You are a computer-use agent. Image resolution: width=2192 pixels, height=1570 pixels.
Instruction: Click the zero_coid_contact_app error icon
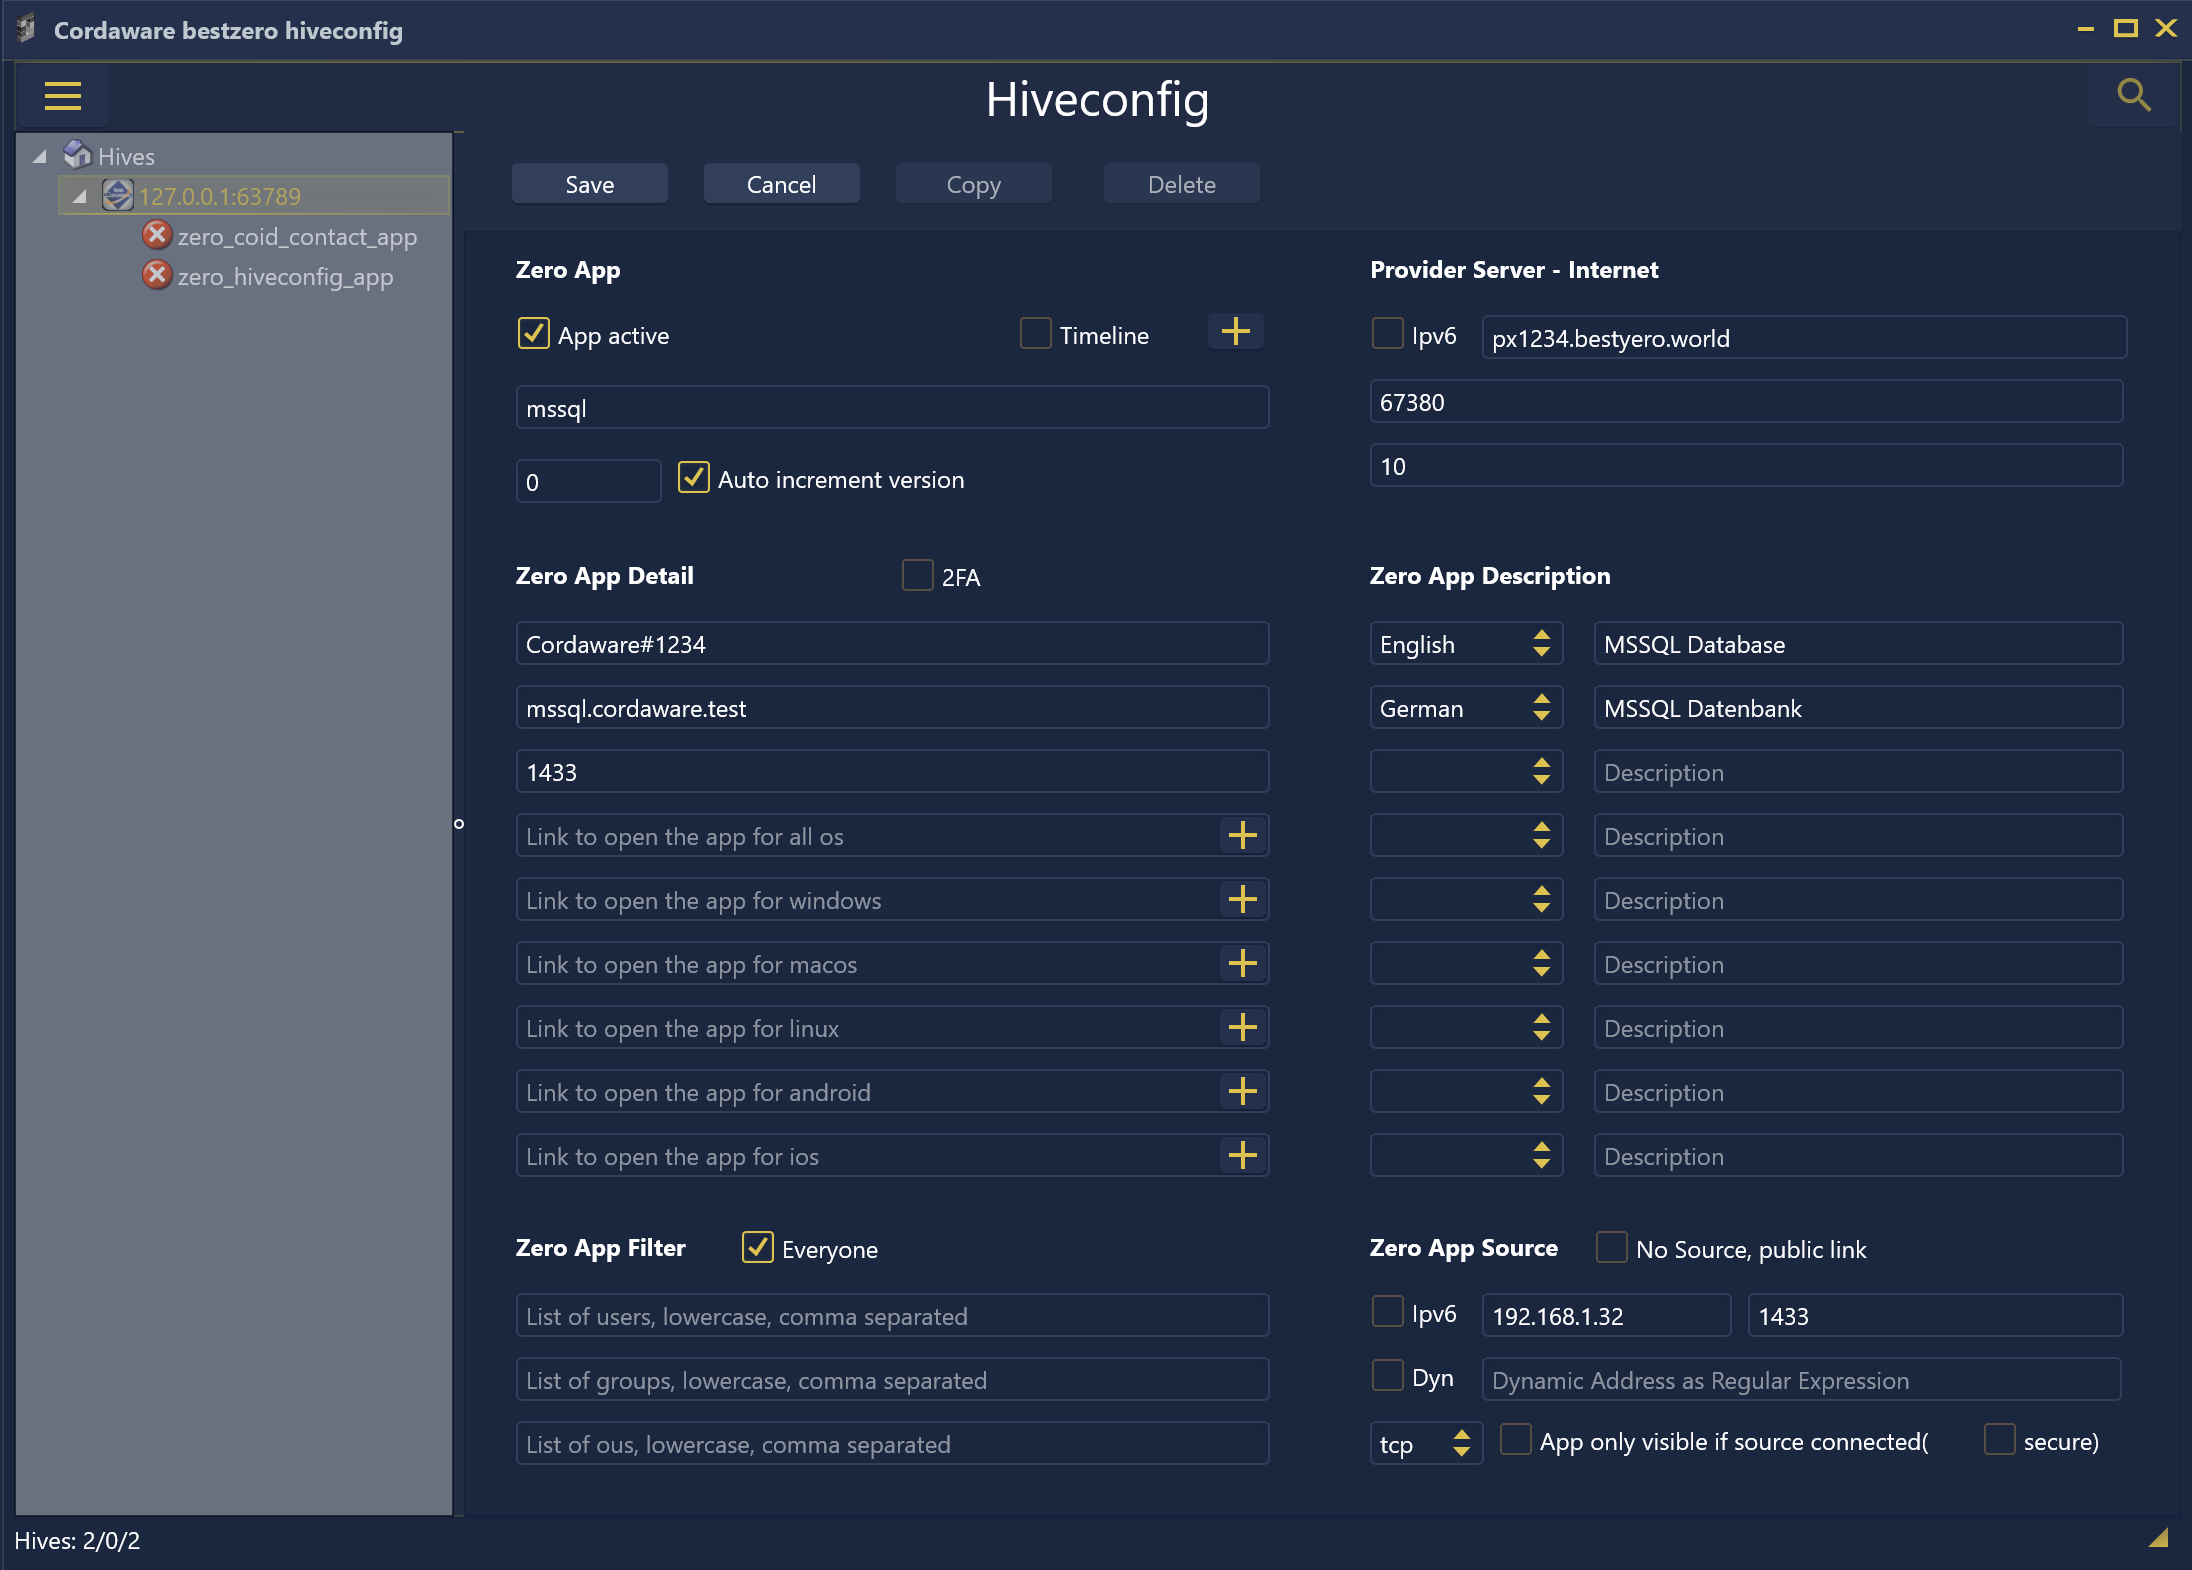click(x=155, y=236)
